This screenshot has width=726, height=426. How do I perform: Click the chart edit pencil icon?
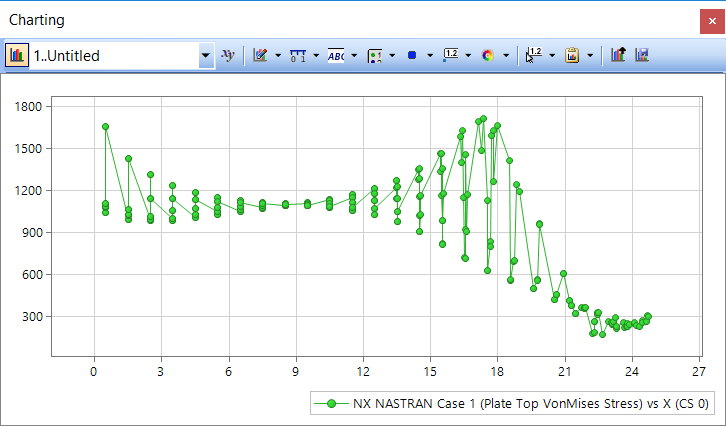(x=260, y=56)
